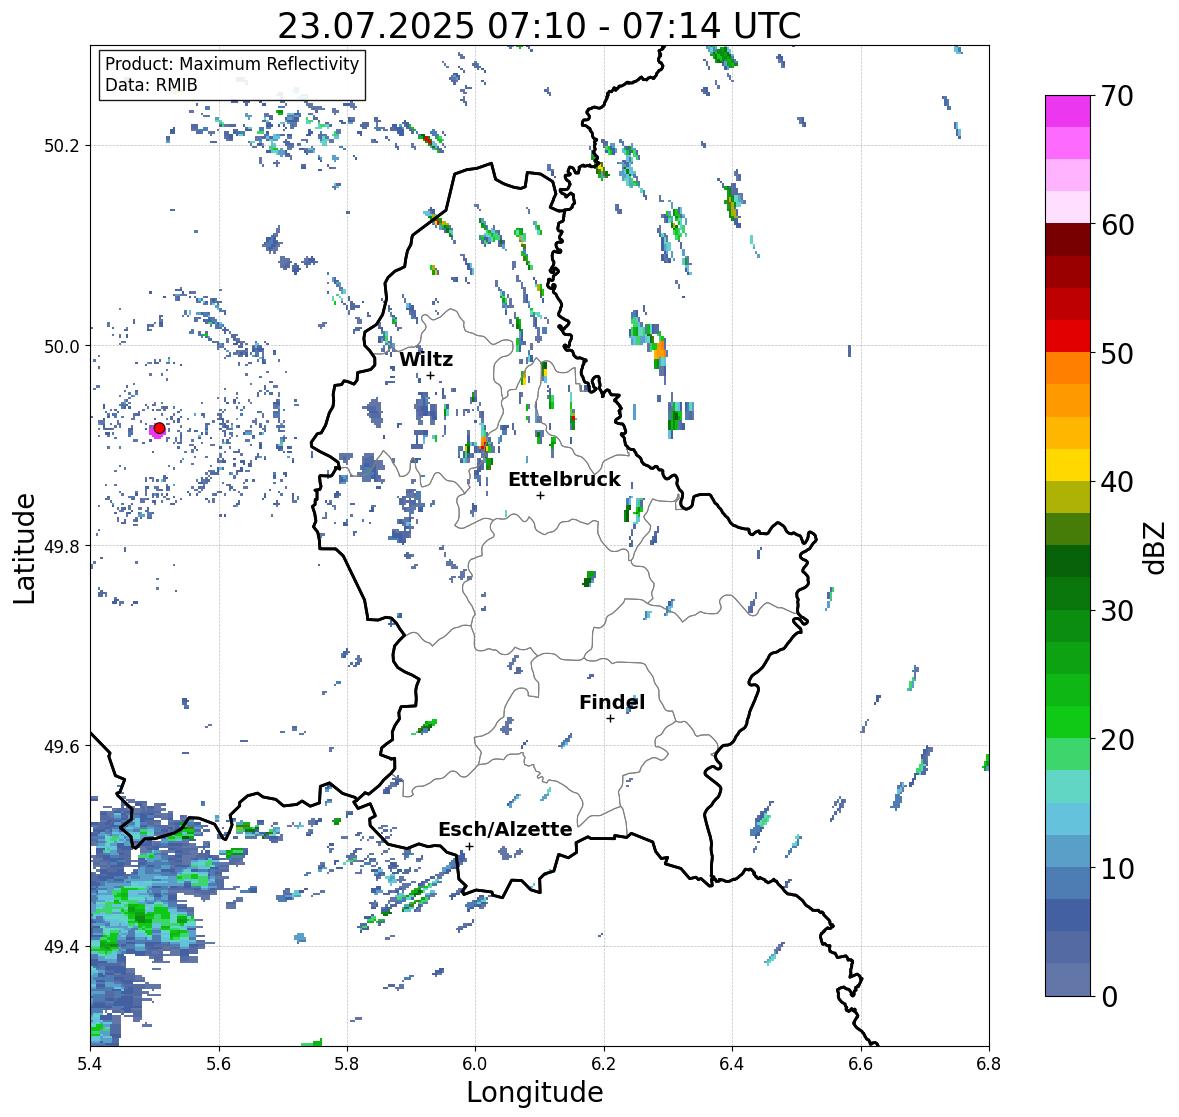
Task: Click the dark maroon colorbar segment below 60
Action: click(x=1068, y=240)
